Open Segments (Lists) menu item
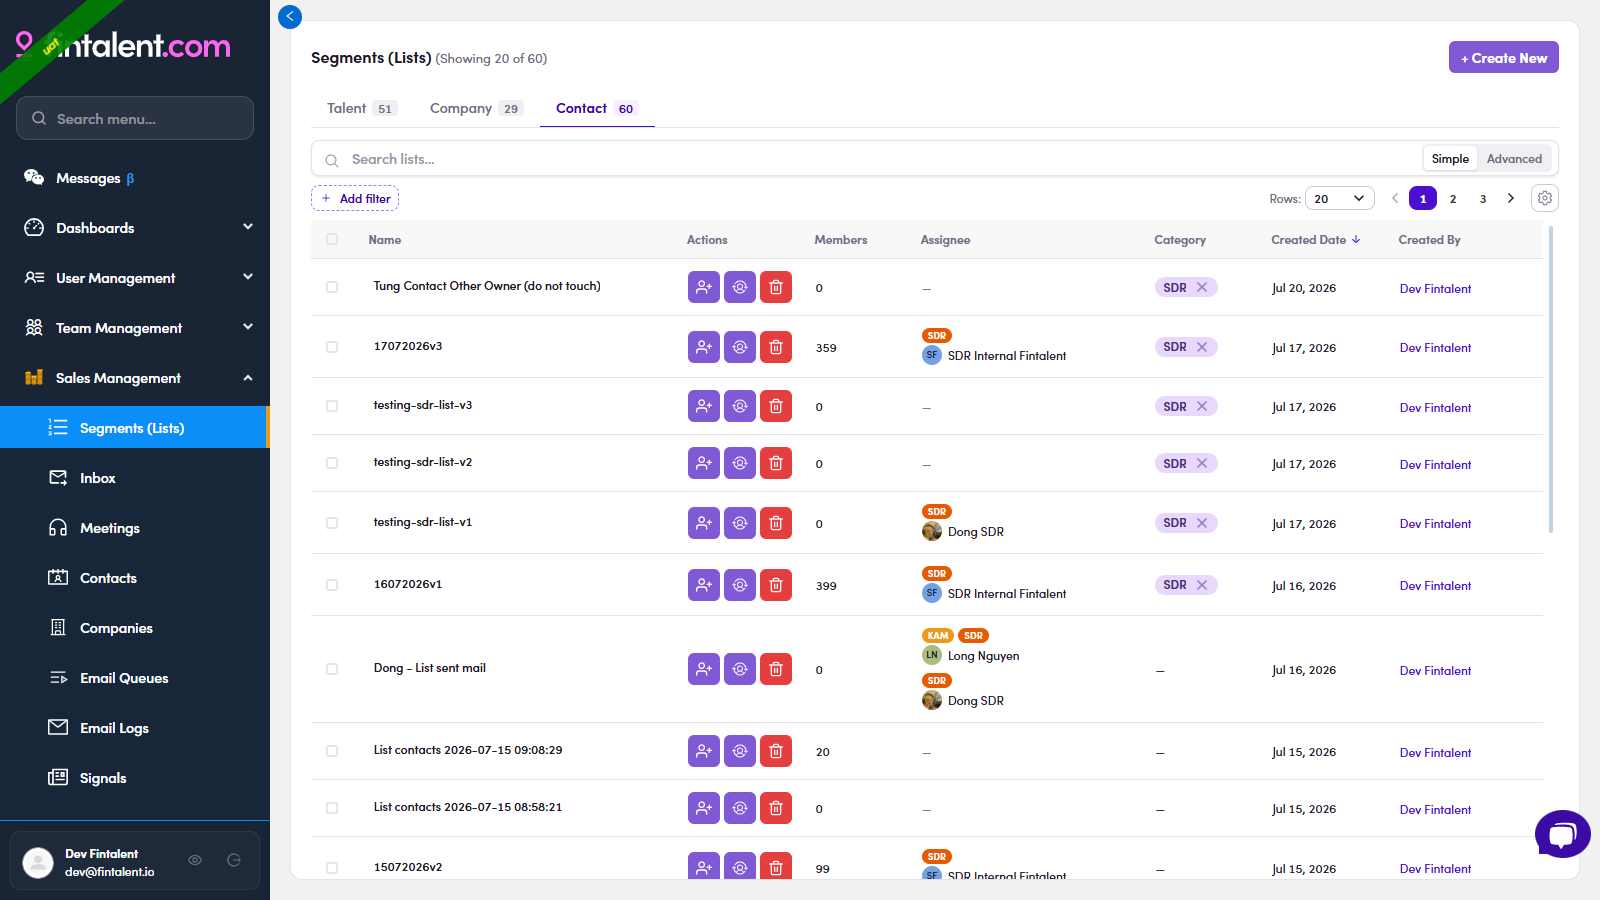Screen dimensions: 1600x900 pos(135,428)
